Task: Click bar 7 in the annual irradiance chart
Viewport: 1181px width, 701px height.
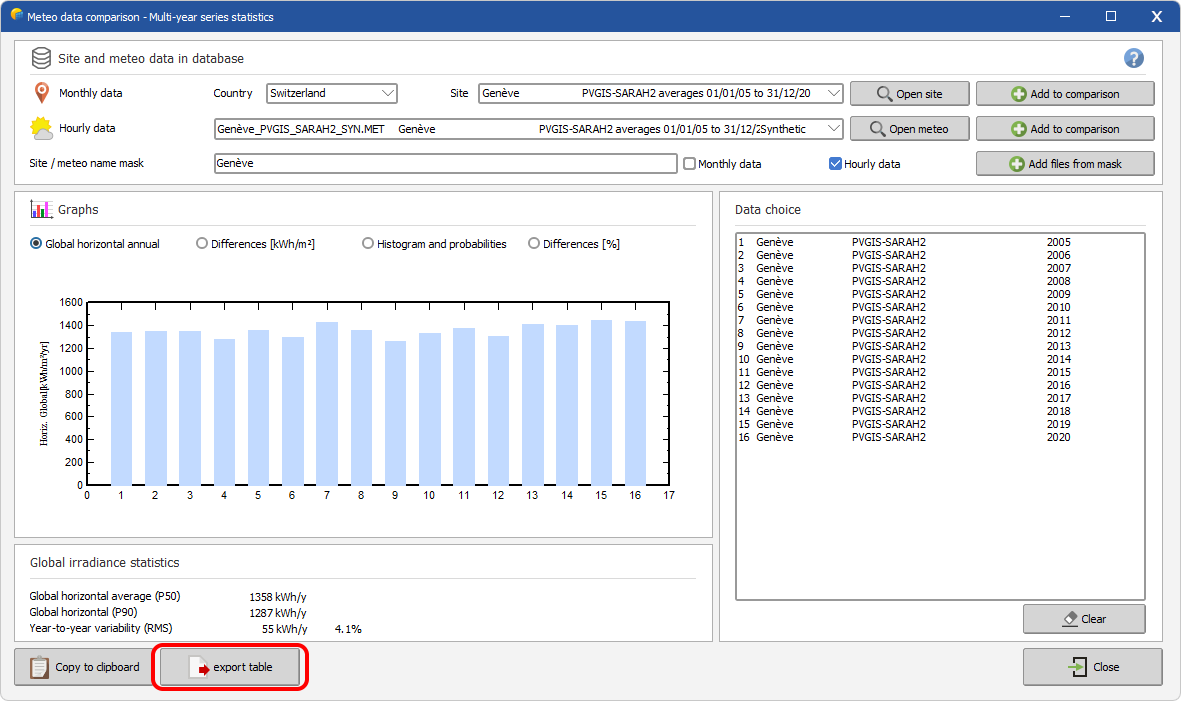Action: tap(327, 403)
